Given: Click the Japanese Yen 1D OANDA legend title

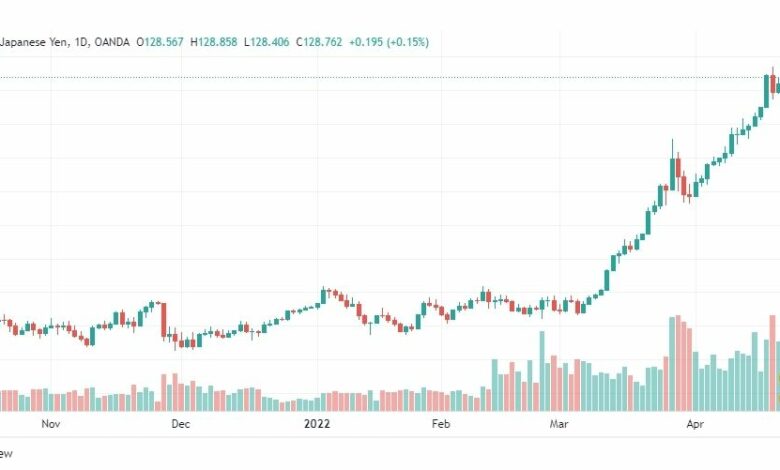Looking at the screenshot, I should [65, 42].
